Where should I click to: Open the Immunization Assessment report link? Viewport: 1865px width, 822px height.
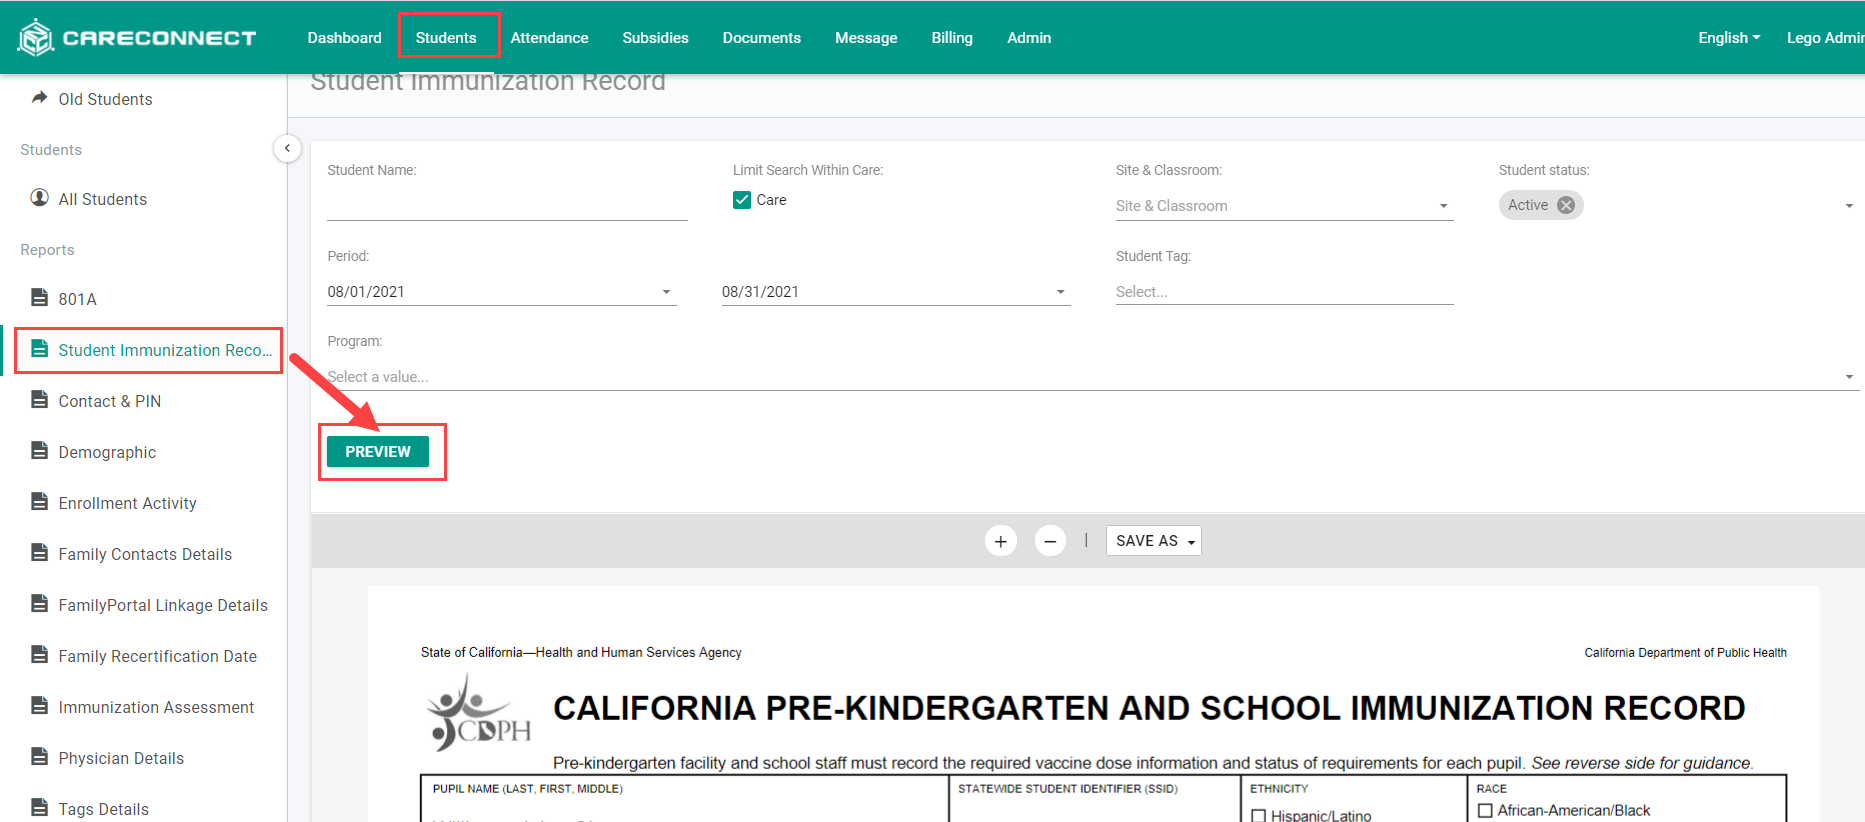tap(156, 707)
